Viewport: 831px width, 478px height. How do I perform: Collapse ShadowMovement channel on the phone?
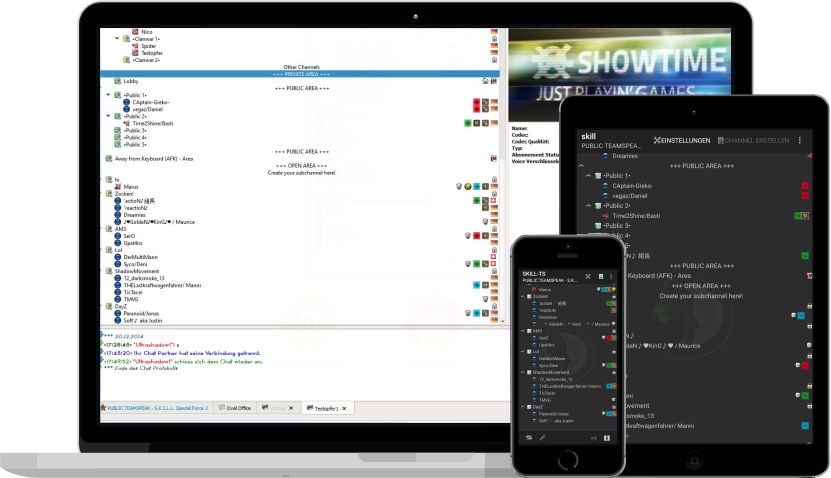(523, 372)
